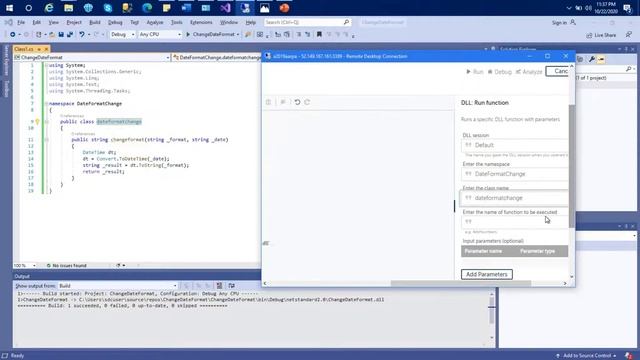Open the Extensions menu

(x=201, y=22)
